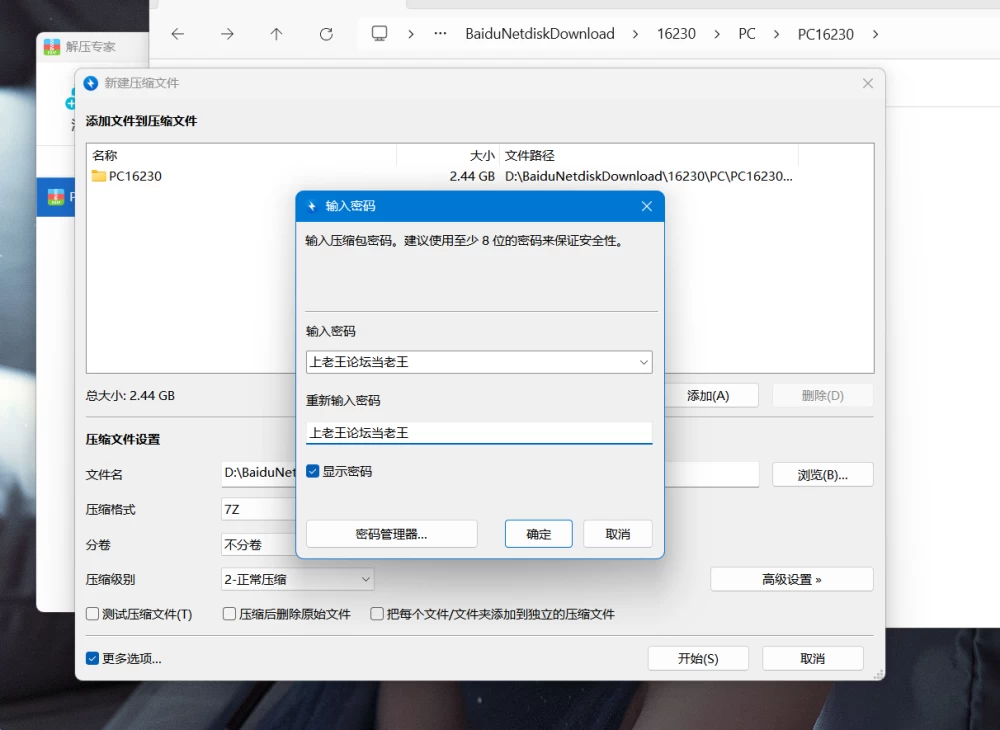Screen dimensions: 1000x730
Task: Tick 把每个文件/文件夹添加到独立的压缩文件 checkbox
Action: (377, 614)
